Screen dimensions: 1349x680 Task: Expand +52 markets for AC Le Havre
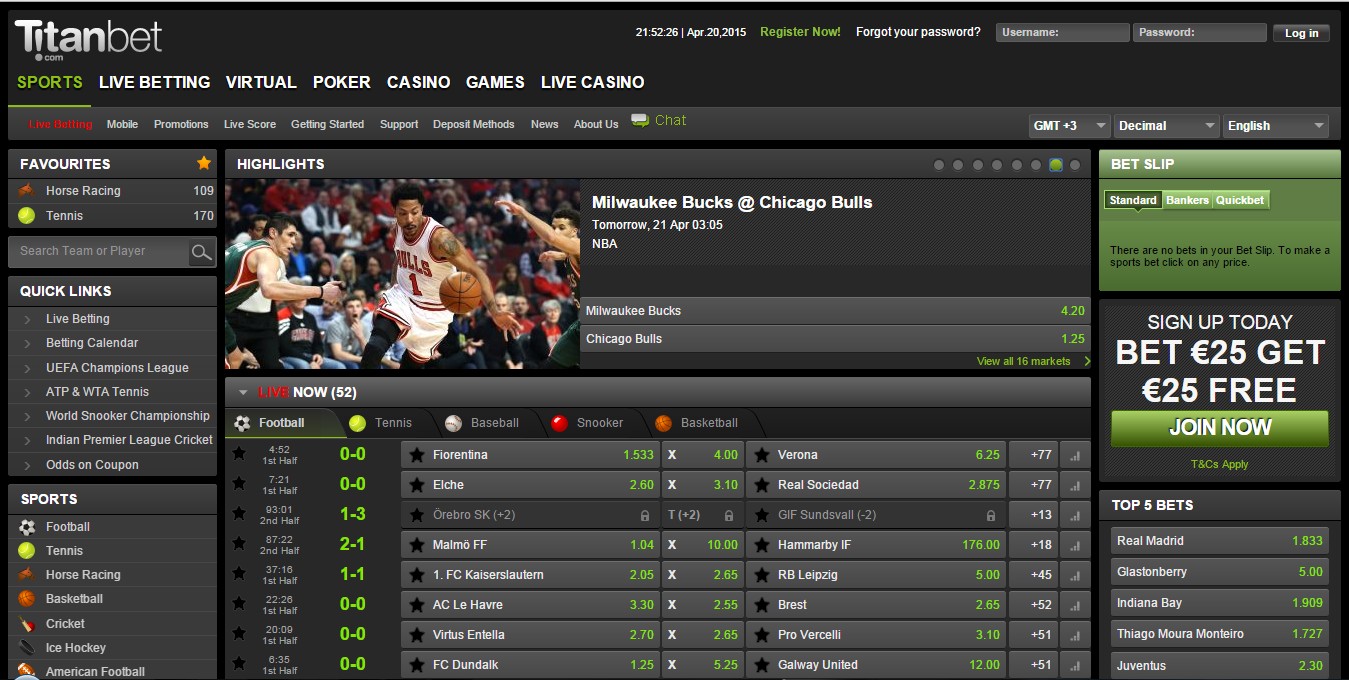pos(1033,605)
